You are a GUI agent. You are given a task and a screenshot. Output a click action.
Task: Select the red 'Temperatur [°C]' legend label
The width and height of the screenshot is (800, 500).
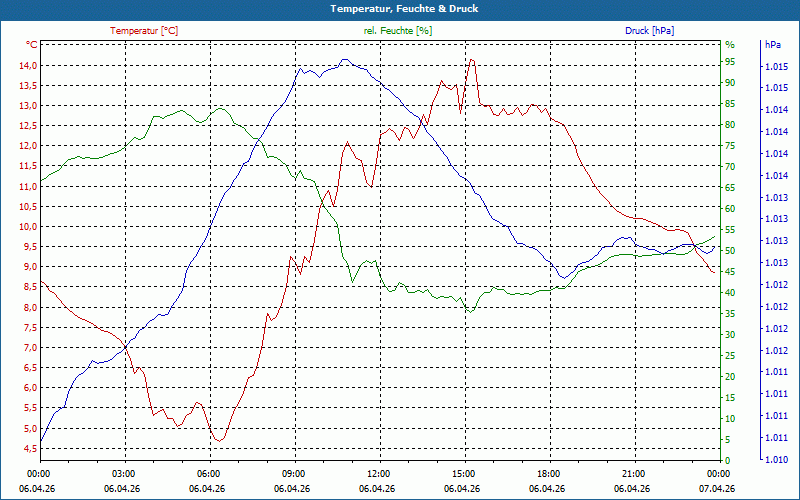(x=144, y=31)
